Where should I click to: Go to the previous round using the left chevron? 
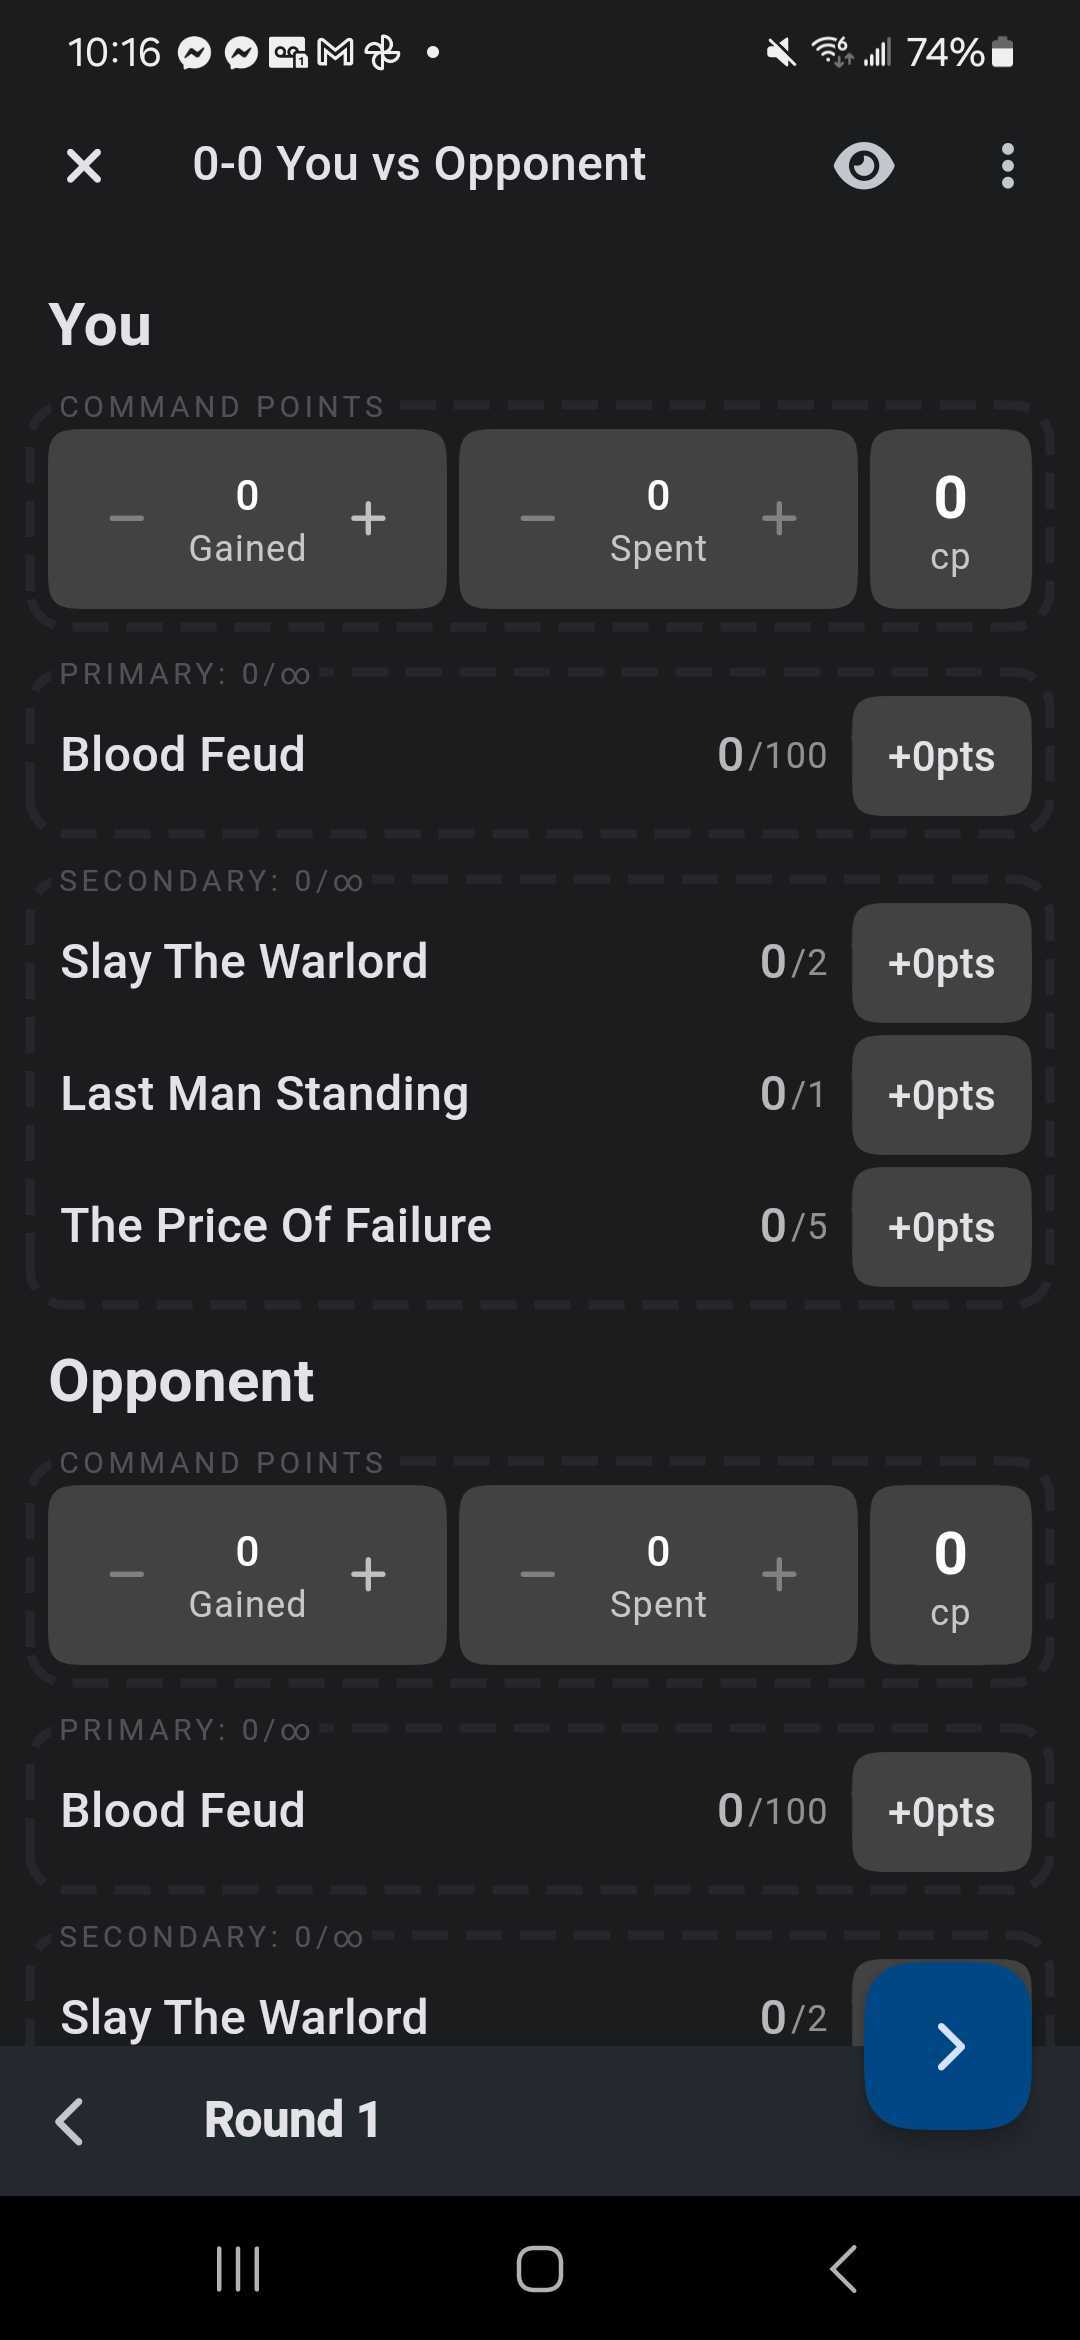coord(69,2121)
